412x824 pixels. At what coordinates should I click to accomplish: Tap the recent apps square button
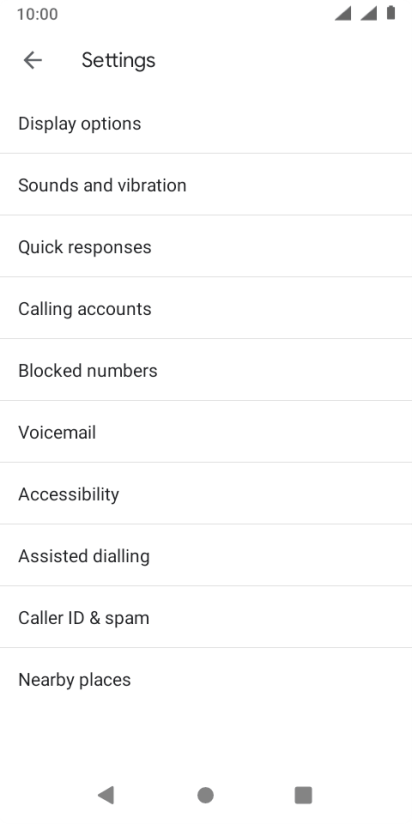click(303, 795)
